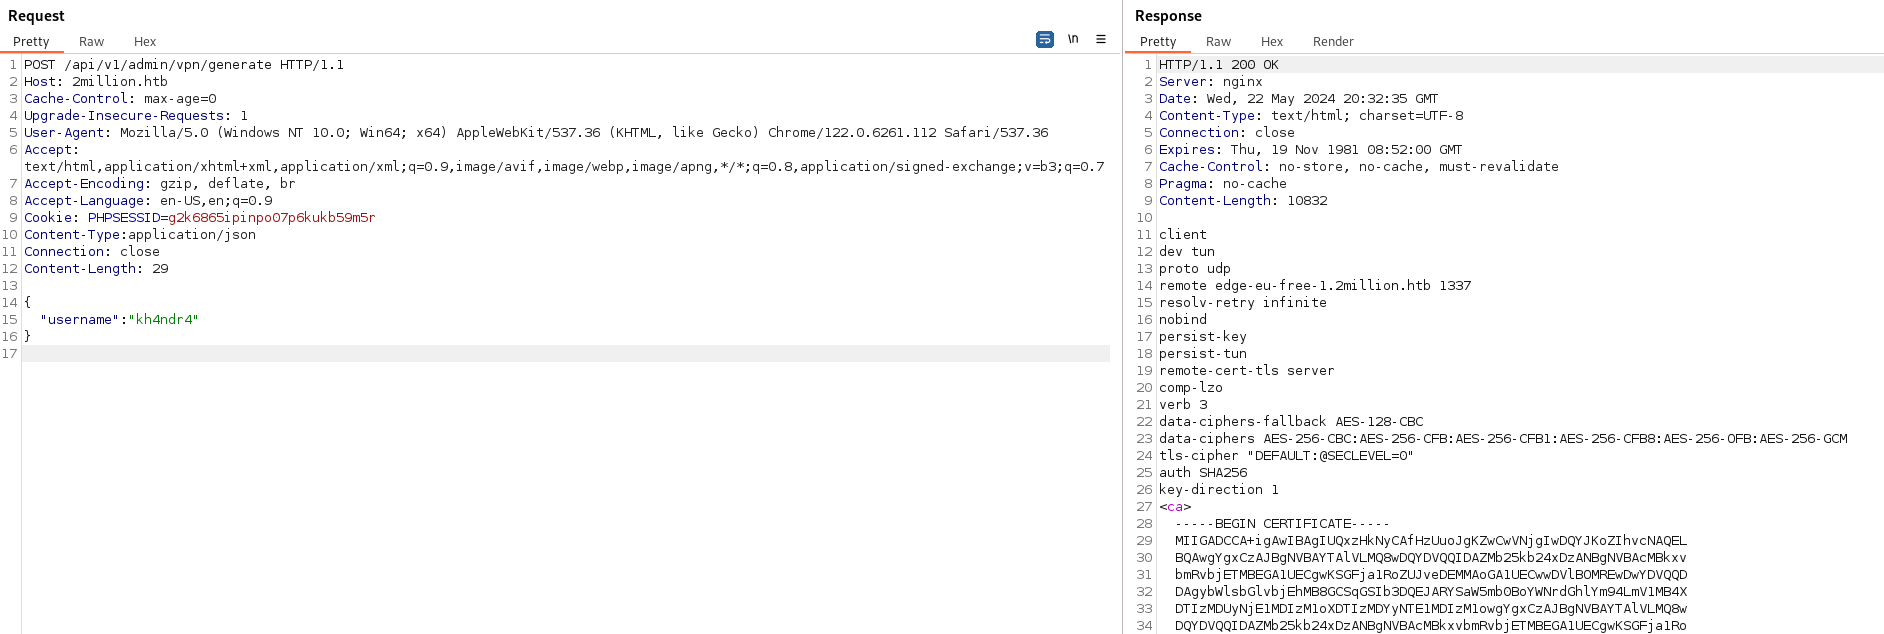Toggle show non-printable characters (\n) icon
The height and width of the screenshot is (634, 1884).
(x=1073, y=39)
